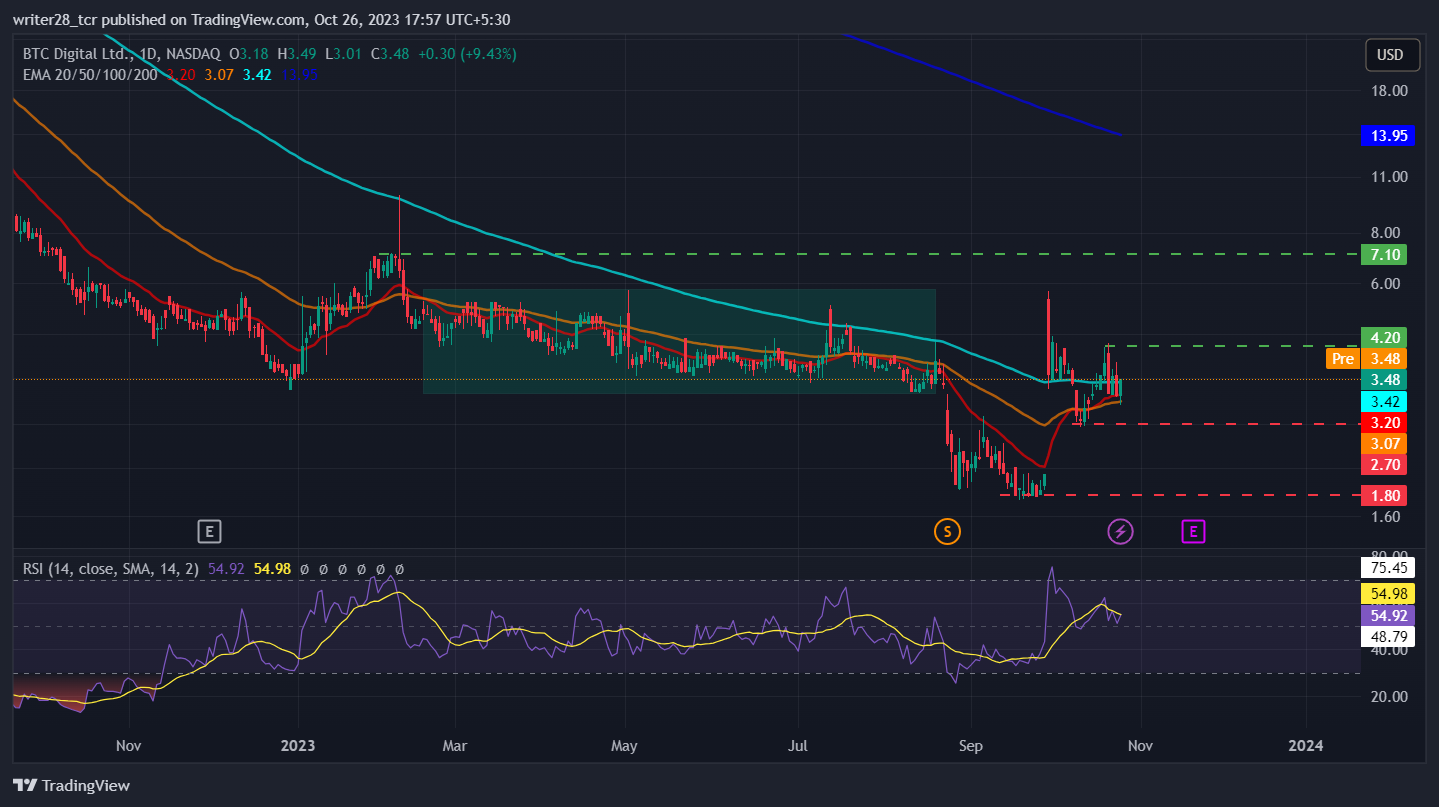Click the Jul label on time axis
Screen dimensions: 1439x807
click(x=799, y=745)
